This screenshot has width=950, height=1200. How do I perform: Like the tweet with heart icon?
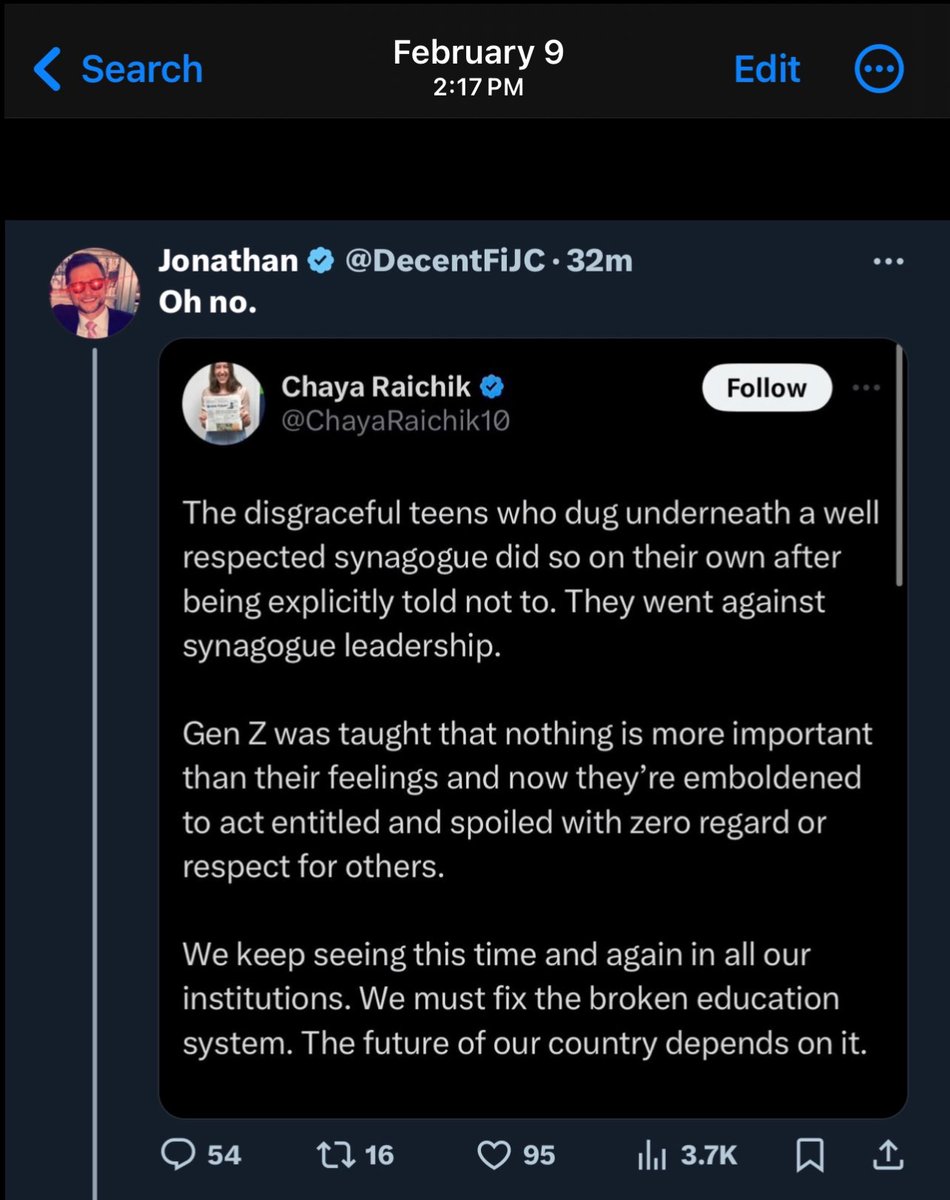[493, 1155]
